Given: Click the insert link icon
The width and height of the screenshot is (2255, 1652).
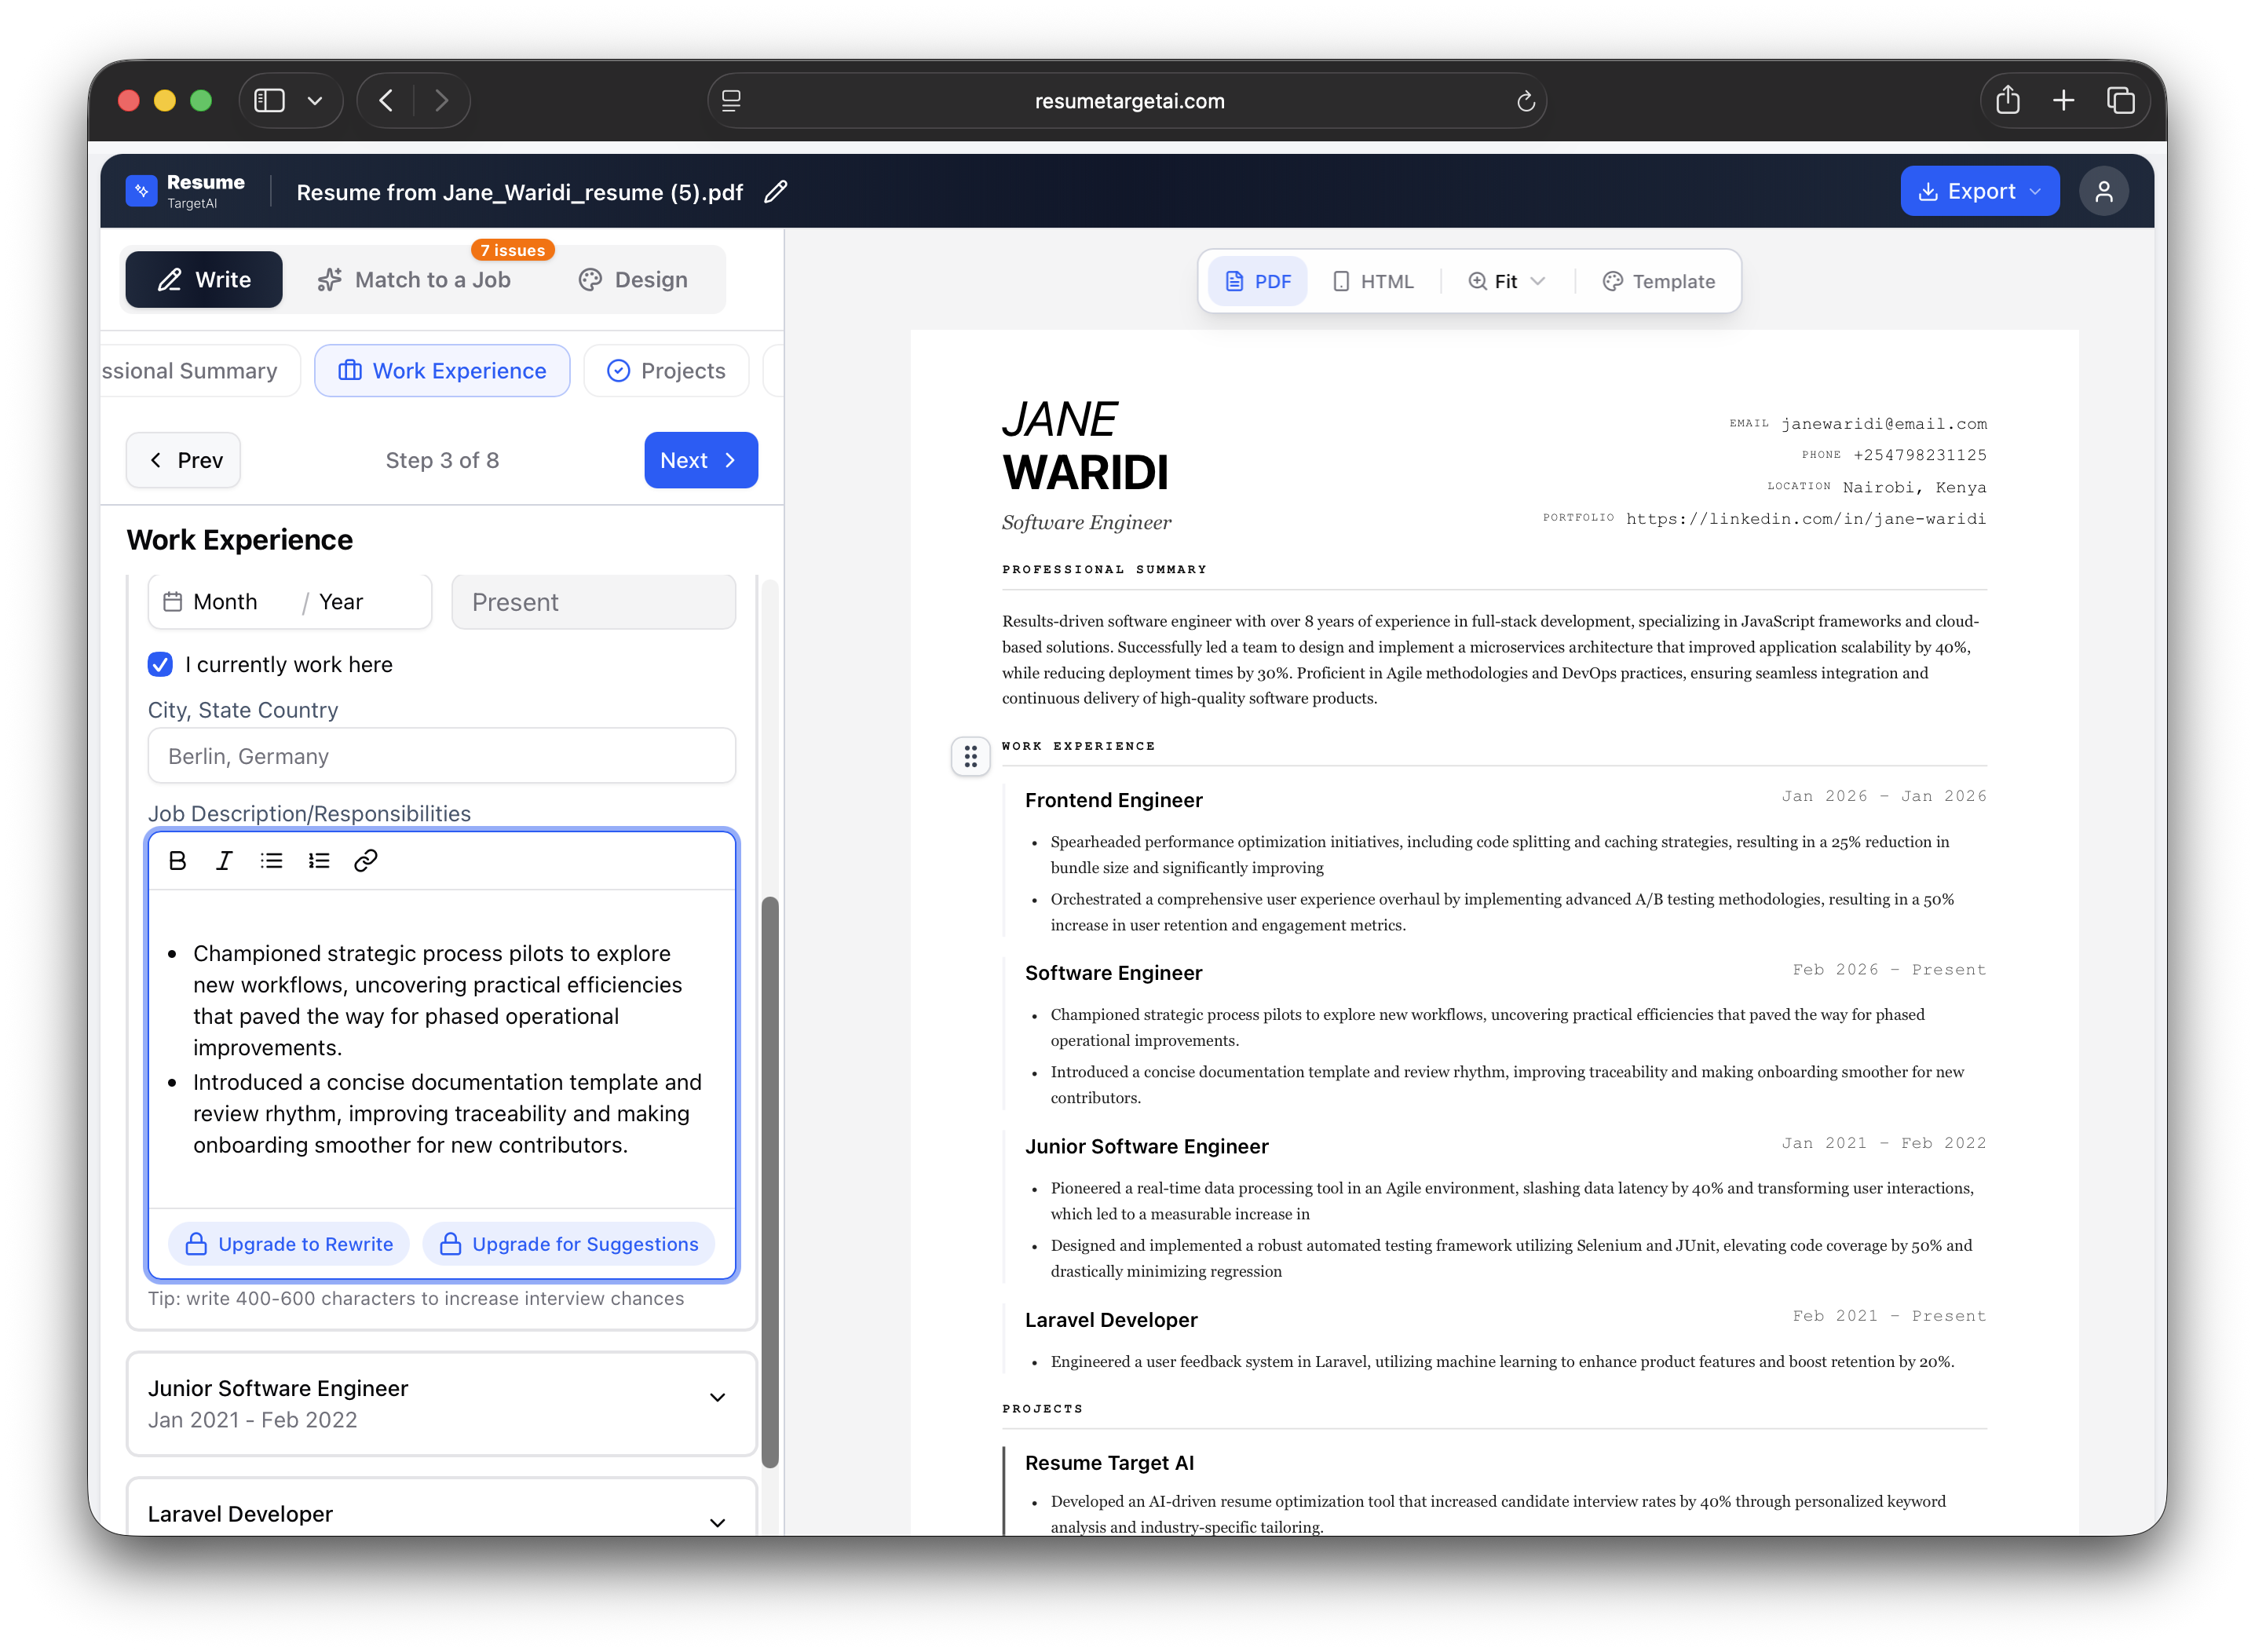Looking at the screenshot, I should (366, 861).
